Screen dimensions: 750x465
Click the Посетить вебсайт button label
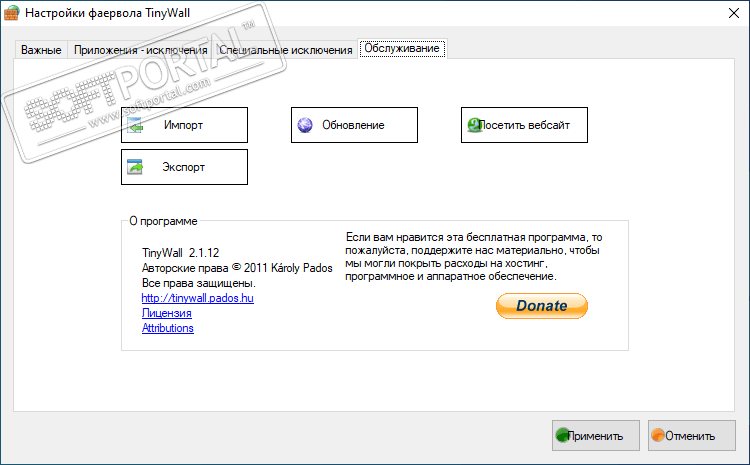(524, 125)
